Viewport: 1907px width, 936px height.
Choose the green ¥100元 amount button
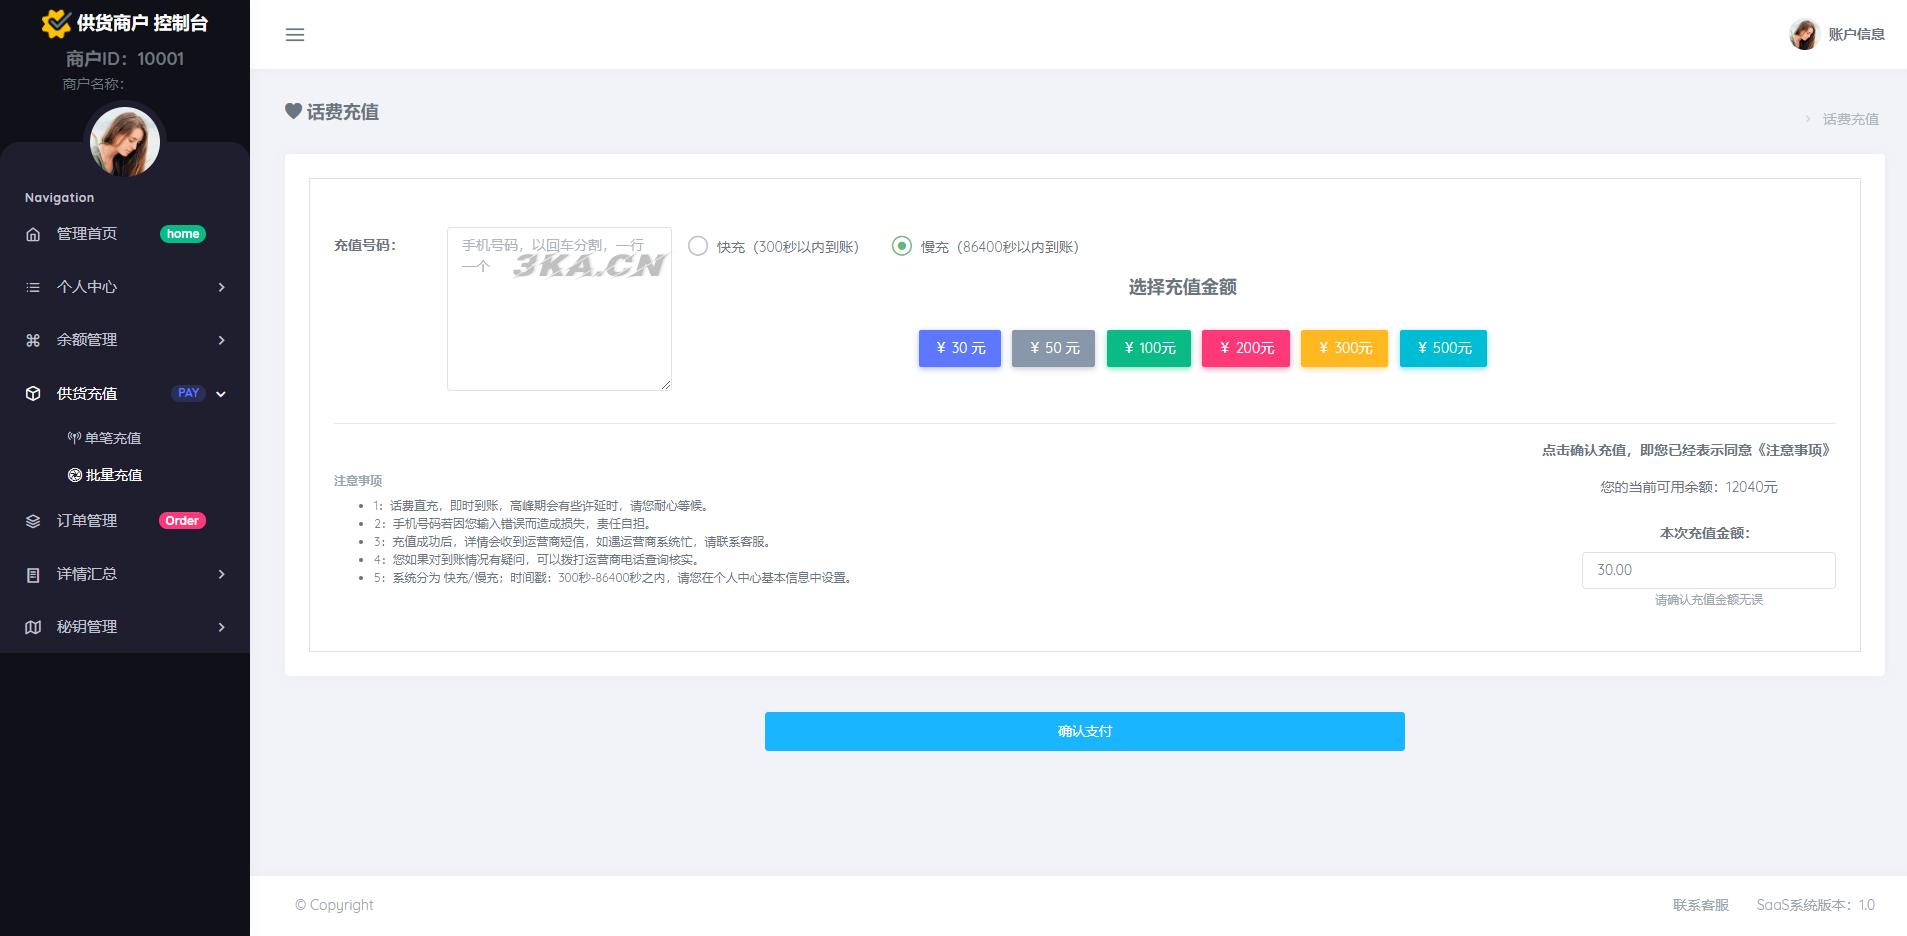[x=1148, y=348]
